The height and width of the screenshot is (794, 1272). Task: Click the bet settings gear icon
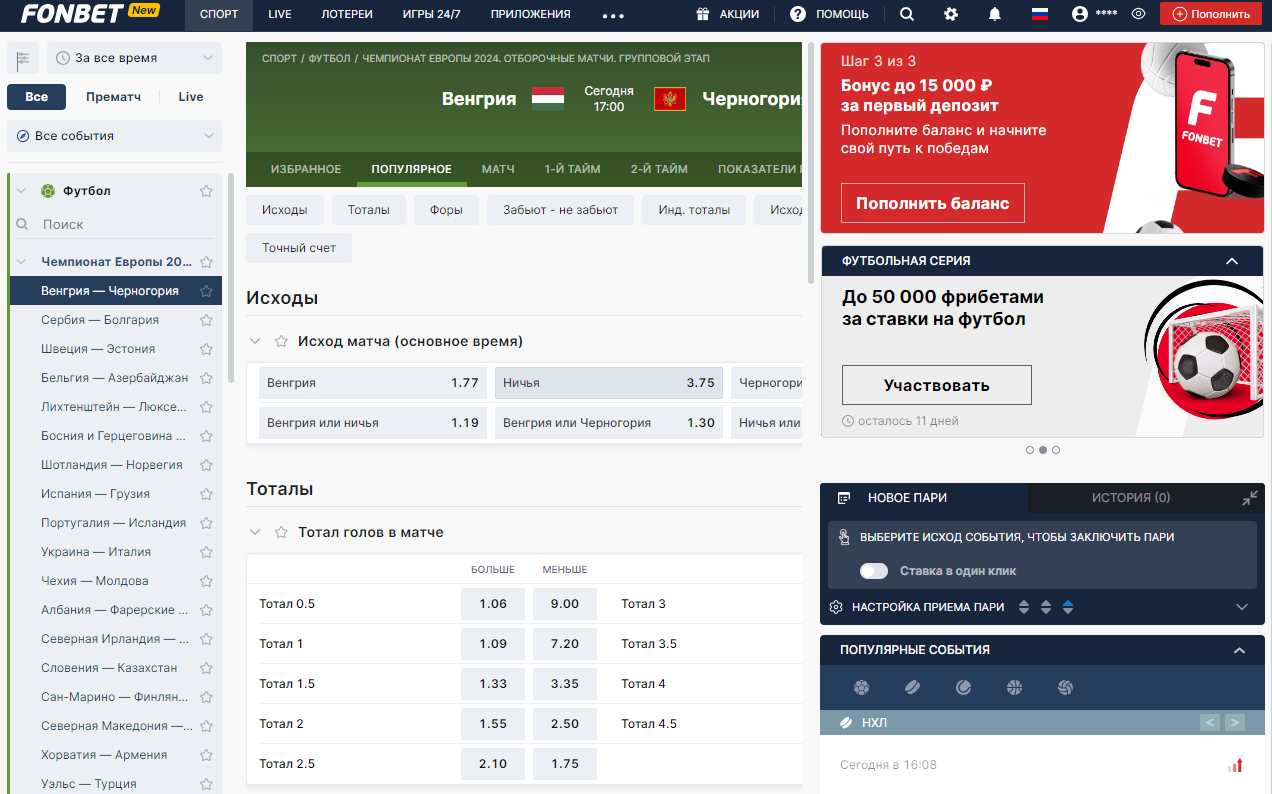[837, 607]
